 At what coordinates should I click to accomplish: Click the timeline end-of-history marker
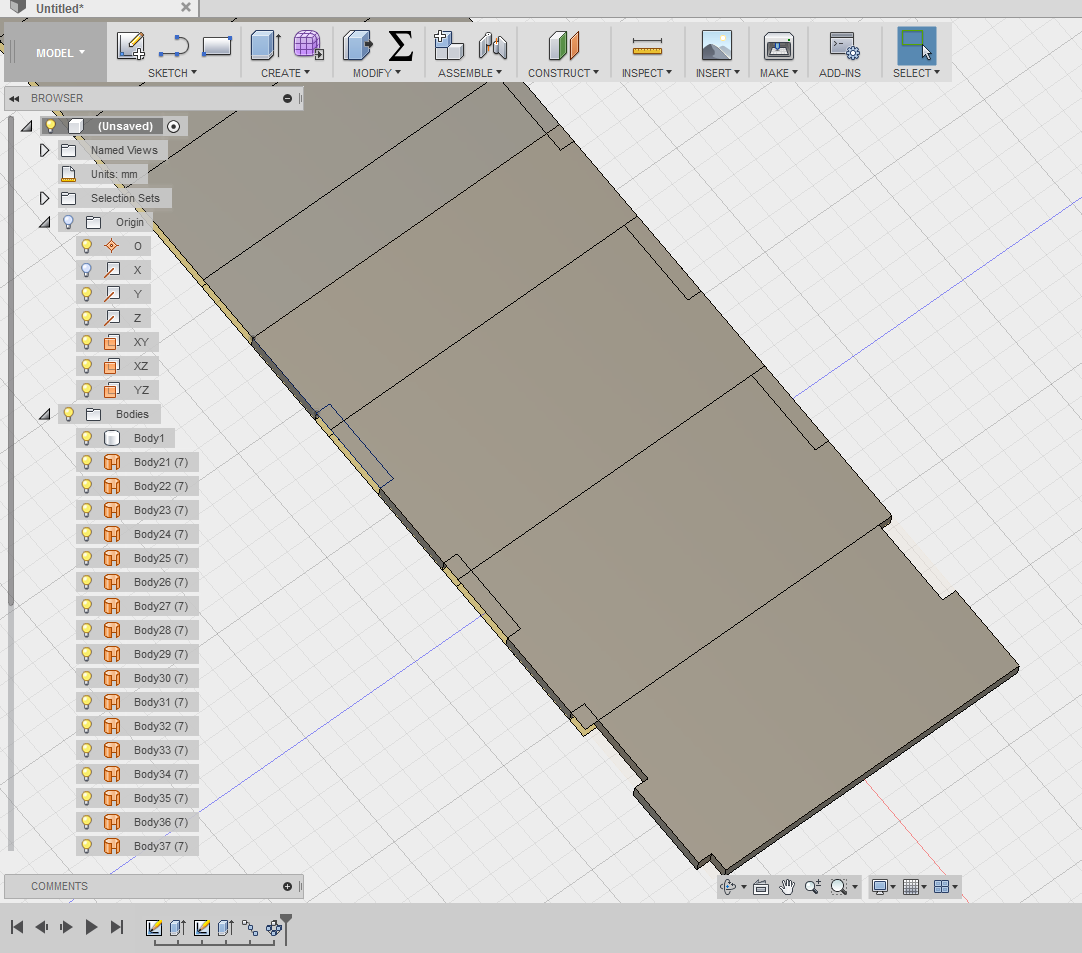pyautogui.click(x=286, y=928)
